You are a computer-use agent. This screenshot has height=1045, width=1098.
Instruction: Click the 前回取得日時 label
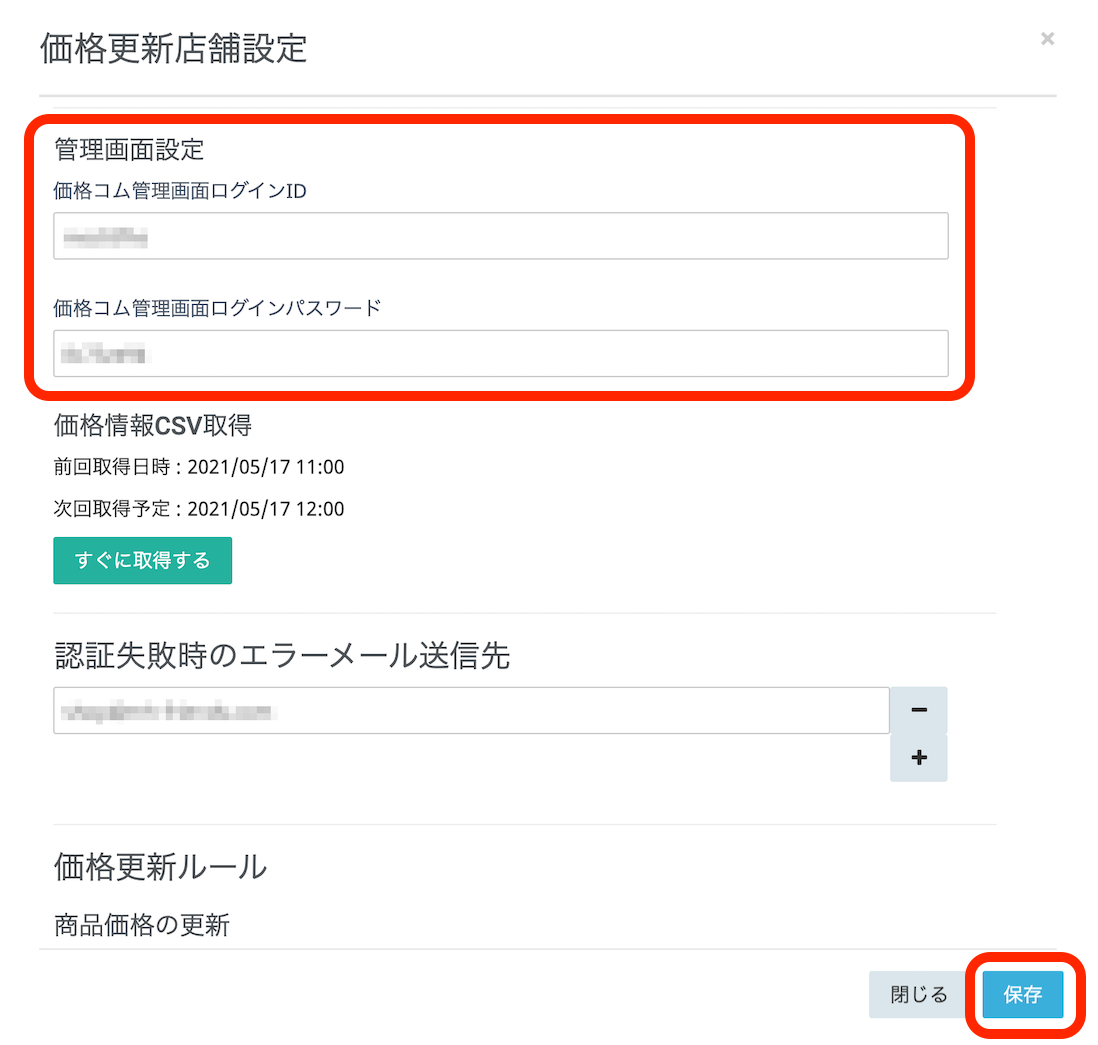112,467
